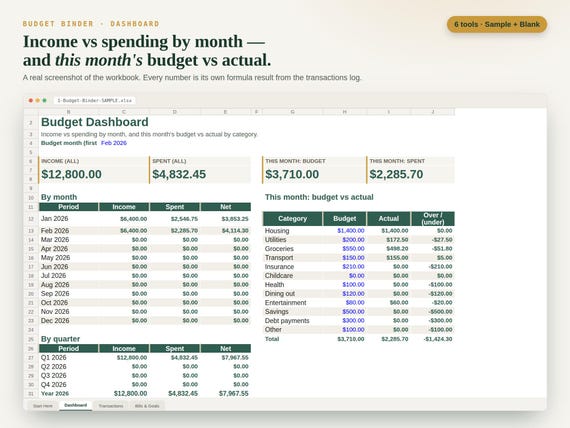Click the red close window dot
Screen dimensions: 570x428
point(31,100)
